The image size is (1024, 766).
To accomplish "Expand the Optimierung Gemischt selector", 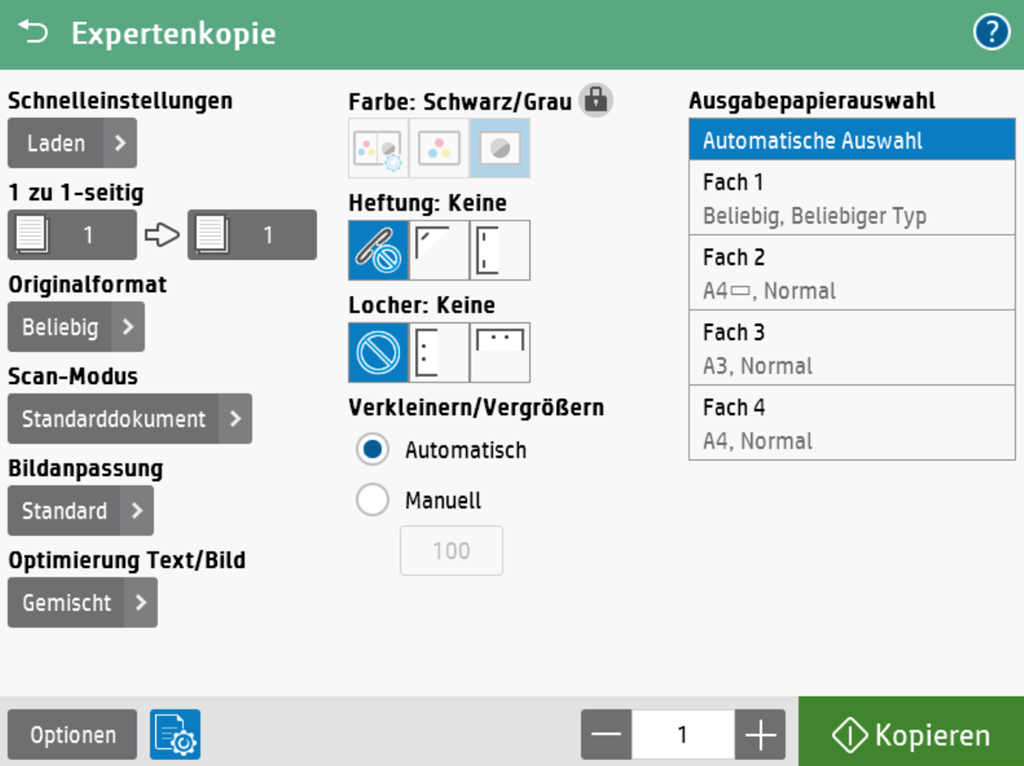I will 82,603.
